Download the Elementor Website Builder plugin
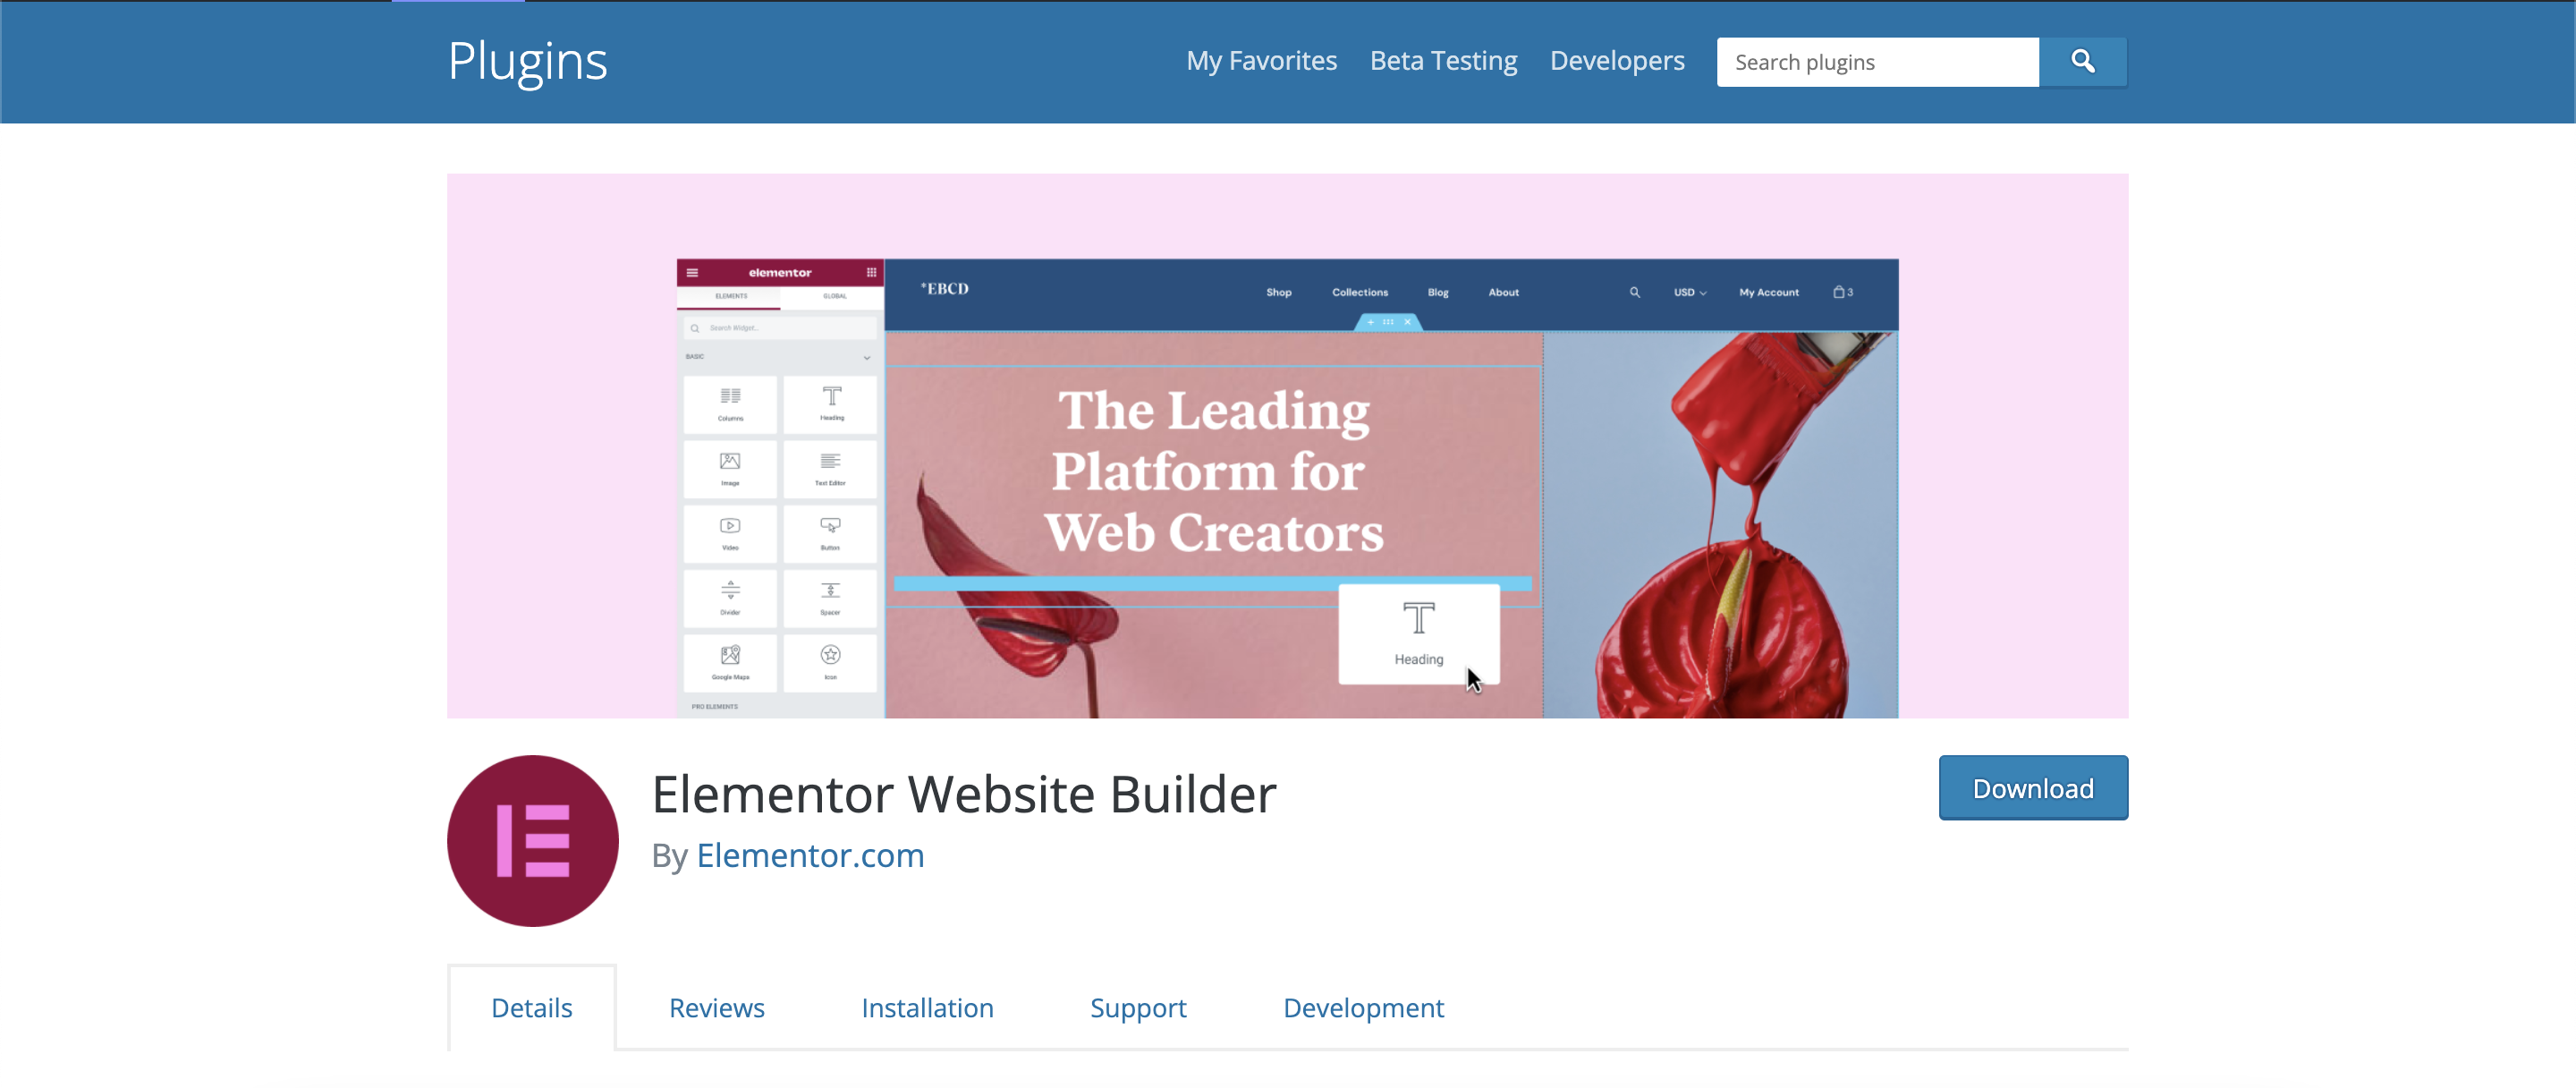 2032,789
